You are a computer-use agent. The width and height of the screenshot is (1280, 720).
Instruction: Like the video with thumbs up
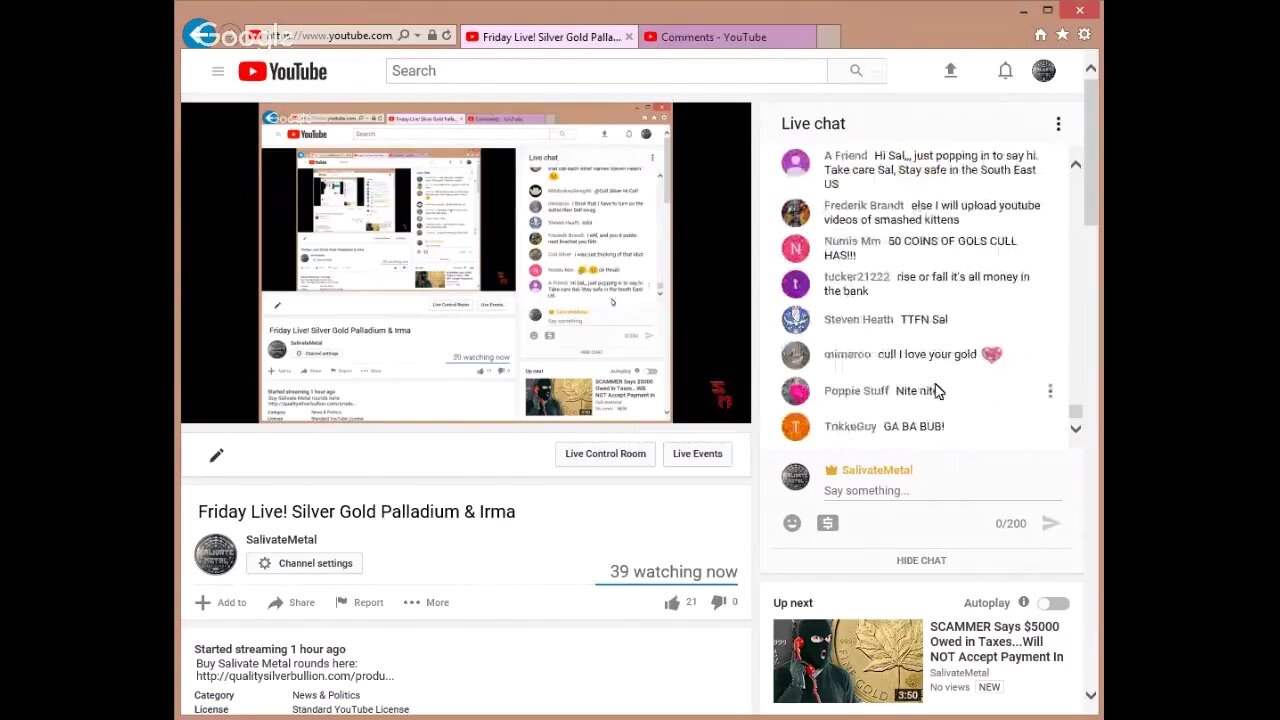tap(672, 602)
